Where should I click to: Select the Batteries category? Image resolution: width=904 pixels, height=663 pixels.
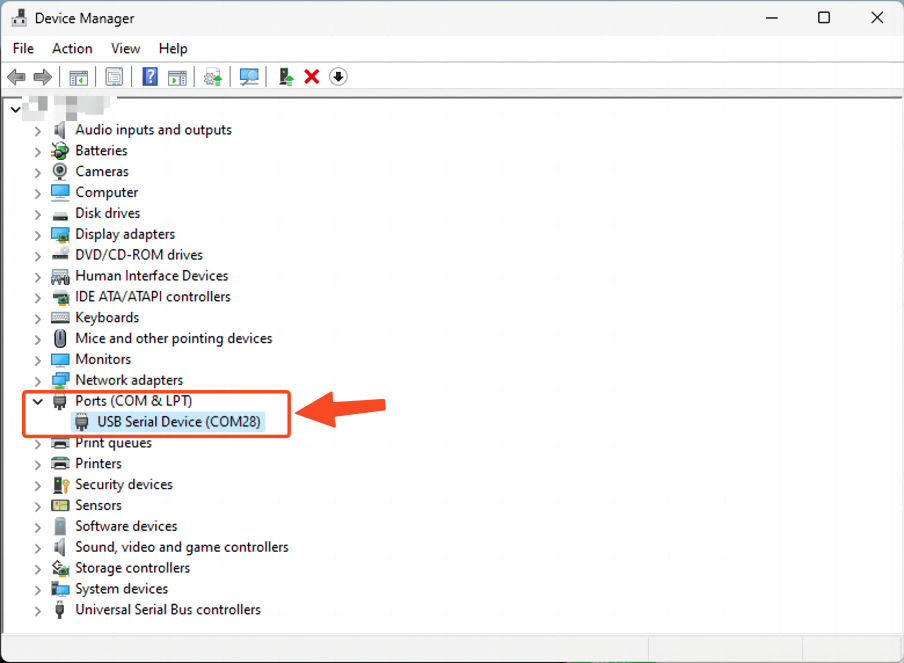point(101,151)
